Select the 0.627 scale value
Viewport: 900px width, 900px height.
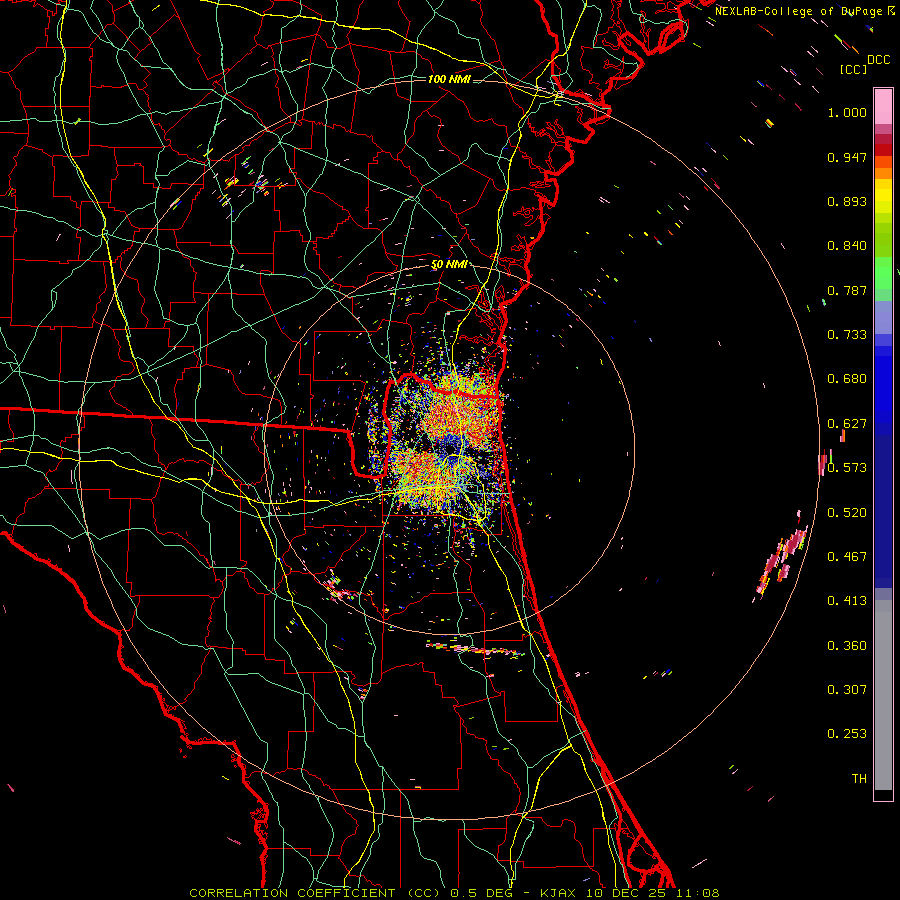847,424
